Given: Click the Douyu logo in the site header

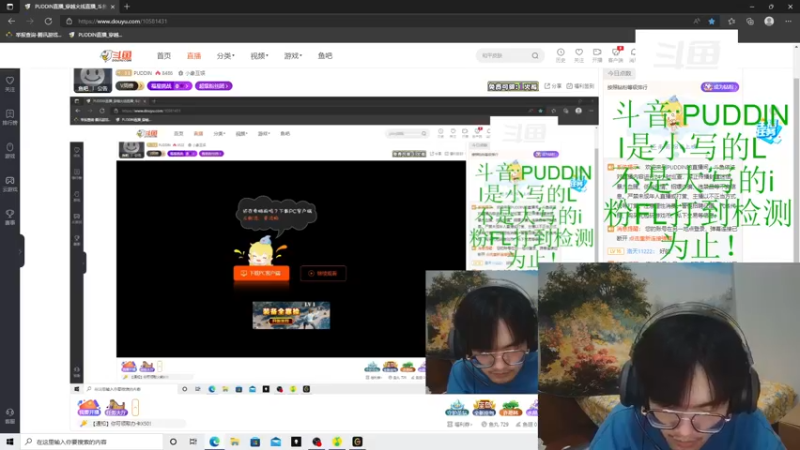Looking at the screenshot, I should coord(116,56).
